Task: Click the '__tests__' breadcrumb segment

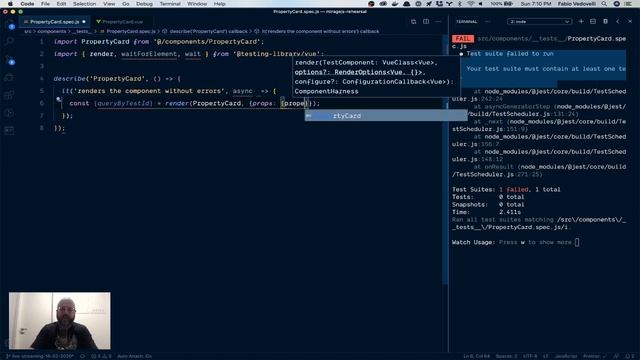Action: (82, 31)
